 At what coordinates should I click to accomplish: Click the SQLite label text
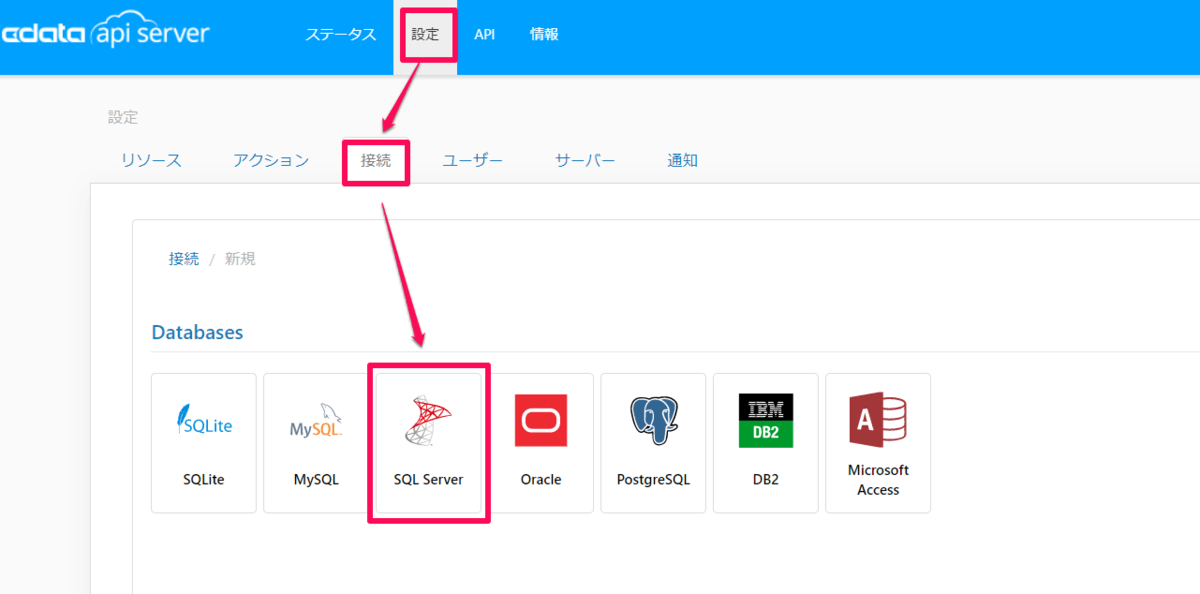coord(204,479)
